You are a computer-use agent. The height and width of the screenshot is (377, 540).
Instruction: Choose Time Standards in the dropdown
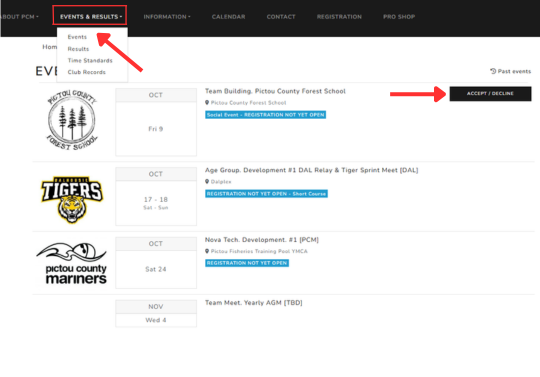90,60
